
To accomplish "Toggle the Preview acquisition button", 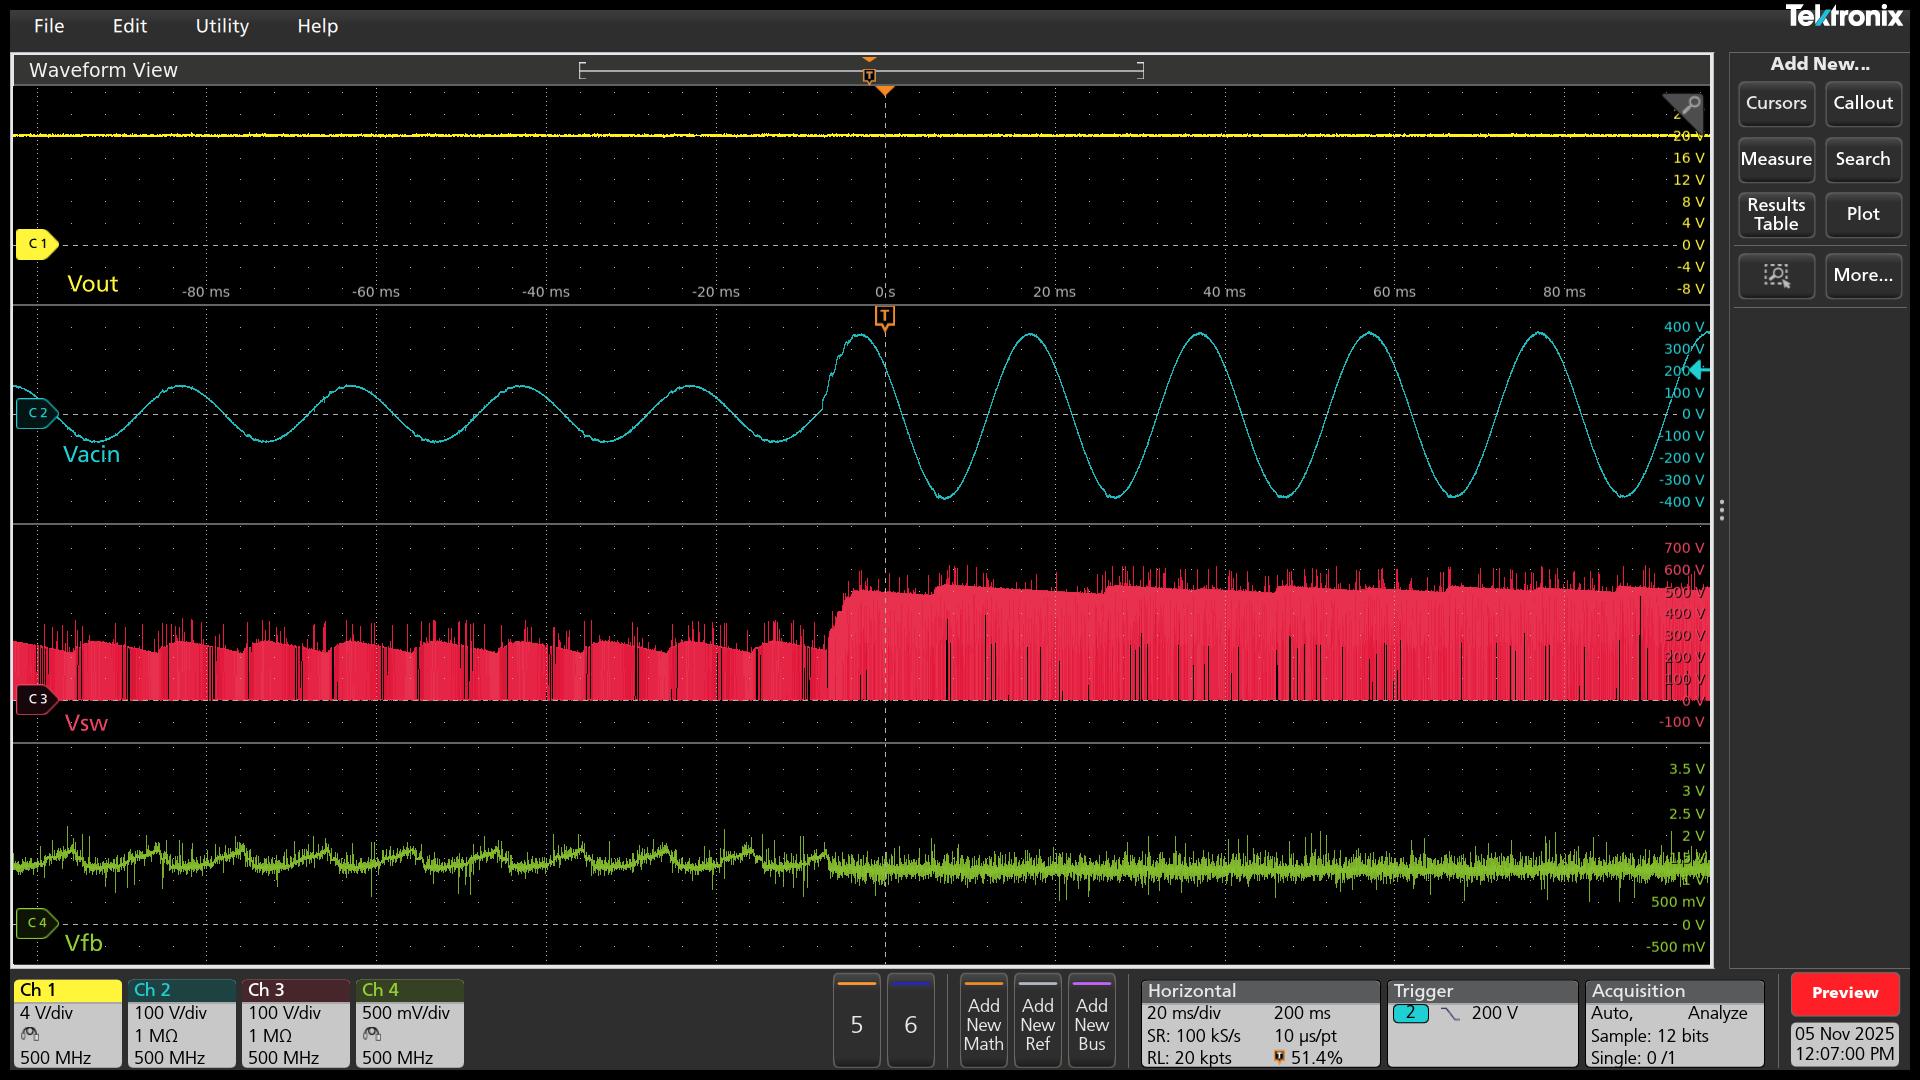I will tap(1844, 993).
